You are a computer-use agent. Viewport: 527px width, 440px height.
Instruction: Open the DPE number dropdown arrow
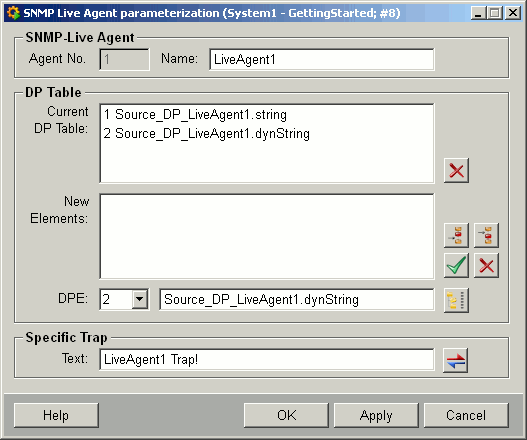coord(139,299)
